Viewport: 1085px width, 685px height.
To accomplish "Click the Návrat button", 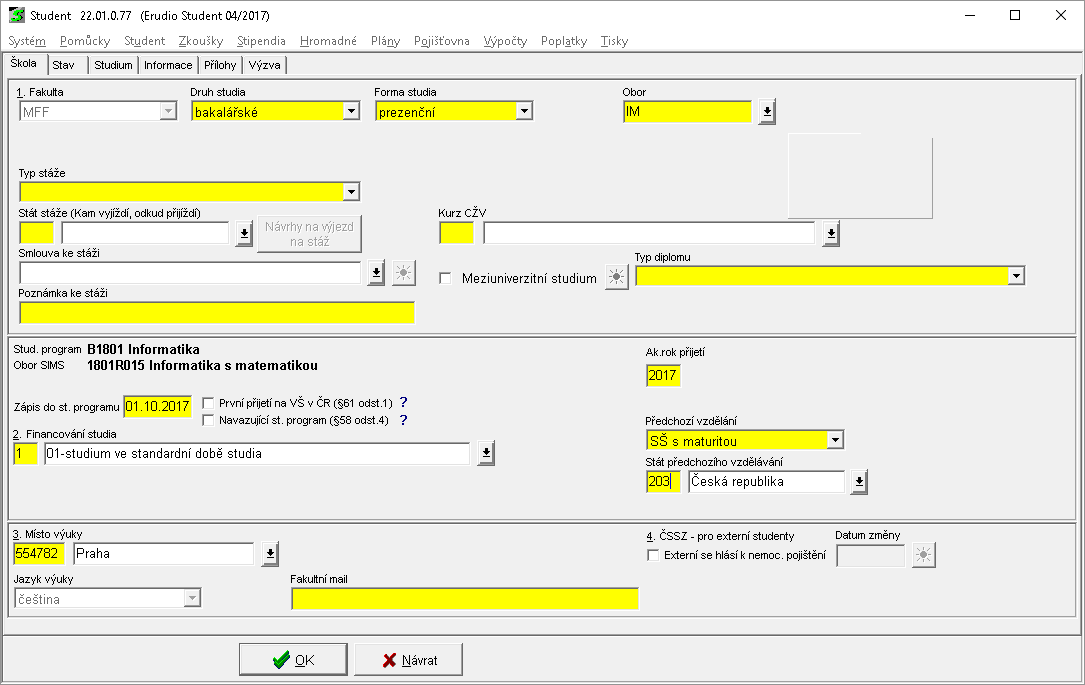I will [407, 660].
